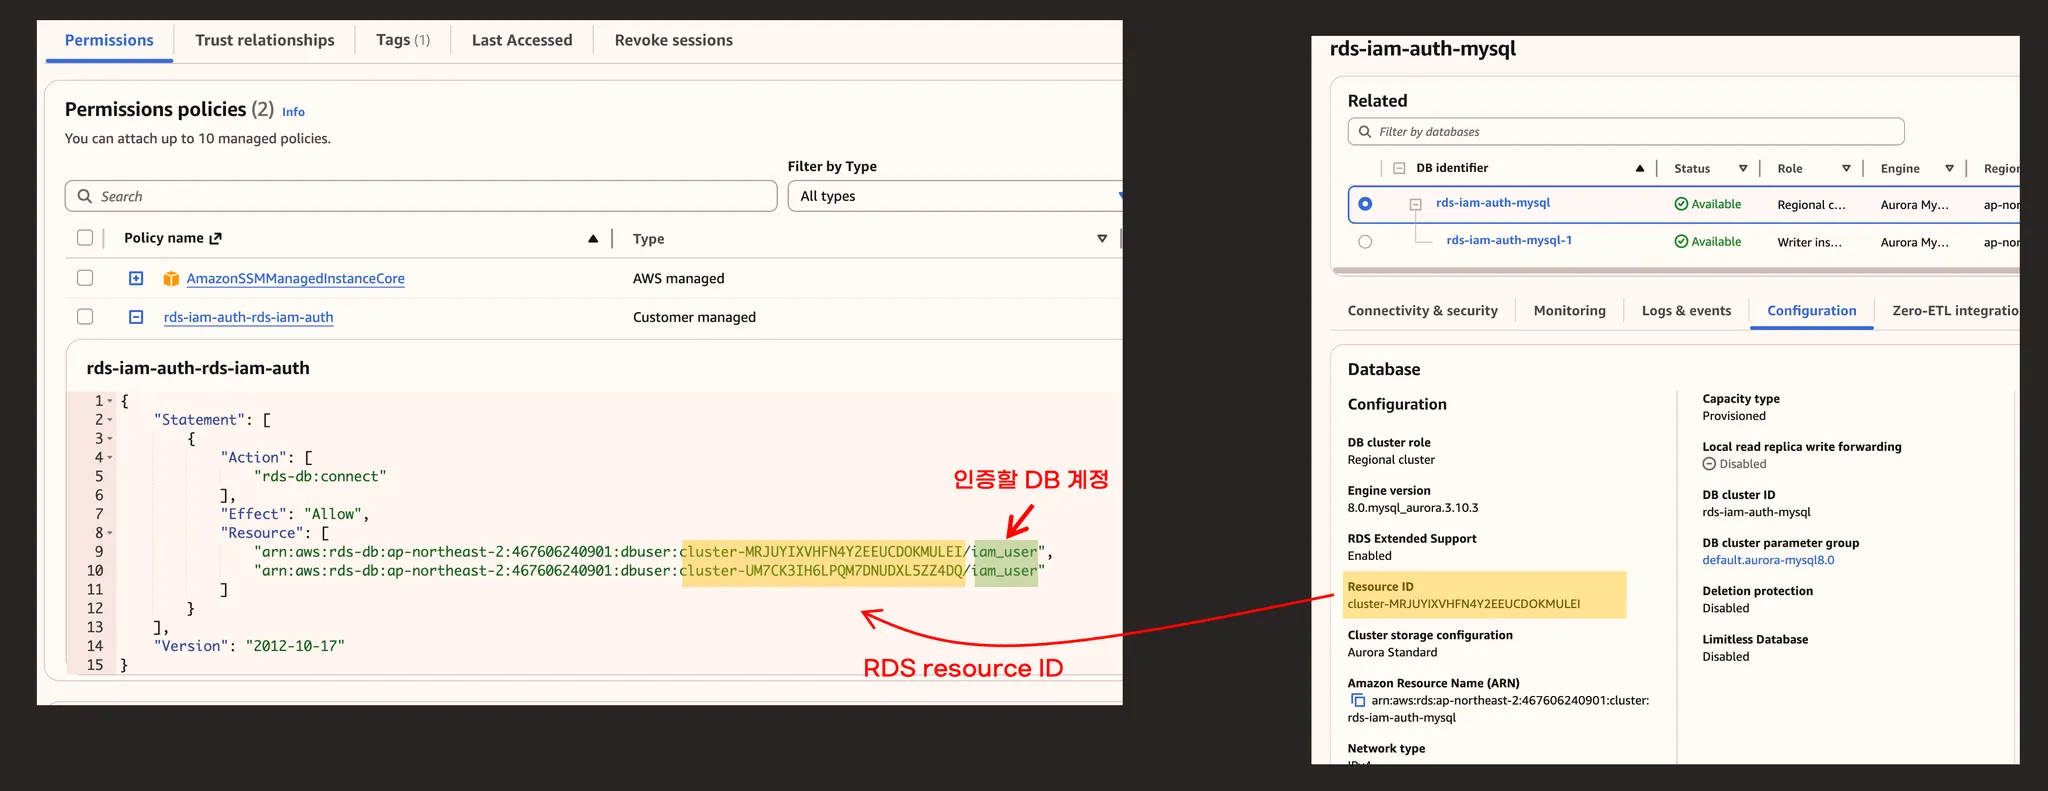
Task: Collapse the rds-iam-auth-rds-iam-auth policy row
Action: (136, 317)
